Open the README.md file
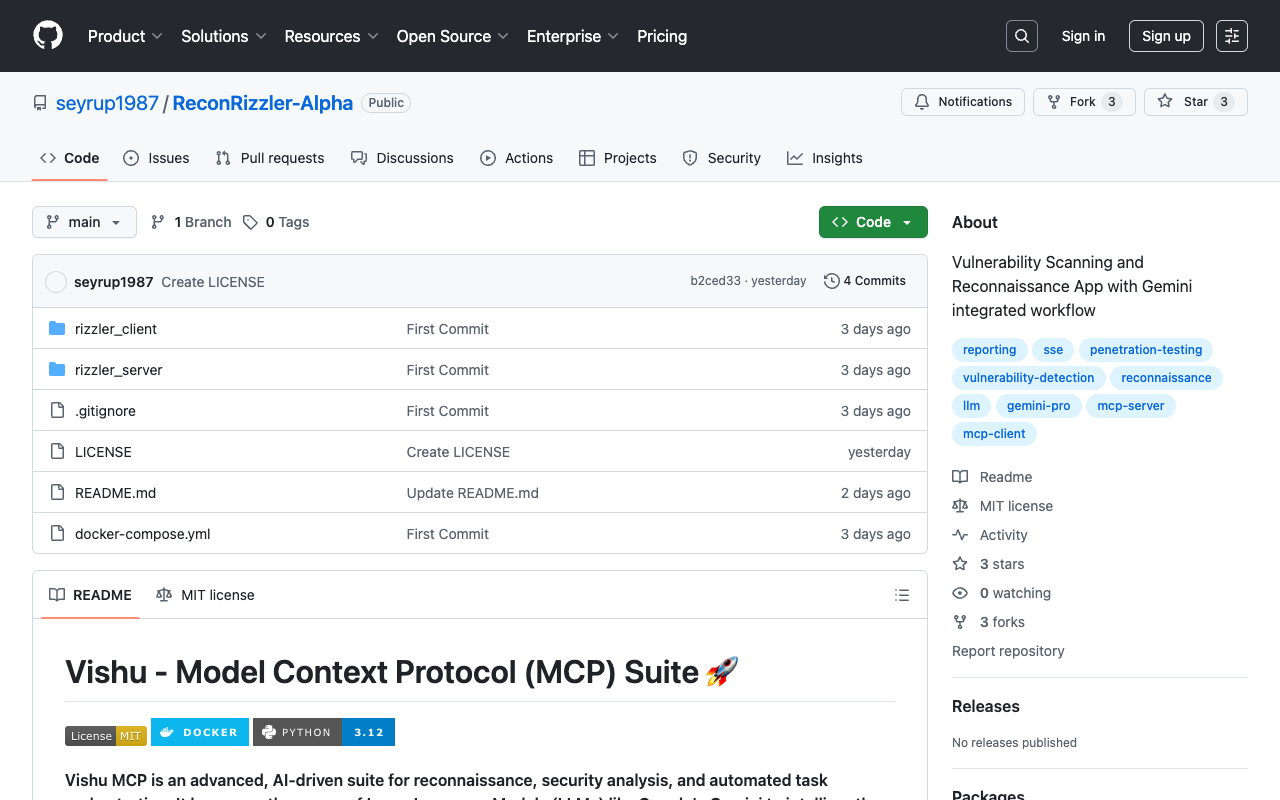The image size is (1280, 800). click(x=115, y=493)
